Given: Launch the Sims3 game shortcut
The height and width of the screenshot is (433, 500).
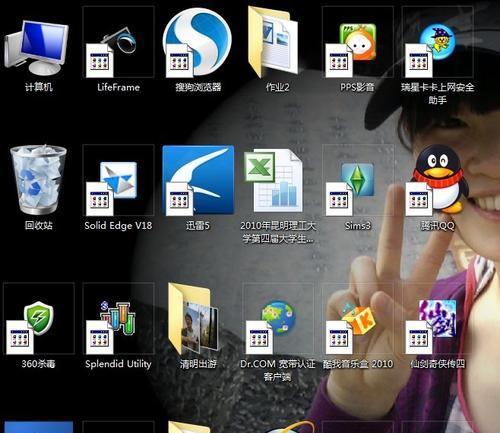Looking at the screenshot, I should (358, 180).
